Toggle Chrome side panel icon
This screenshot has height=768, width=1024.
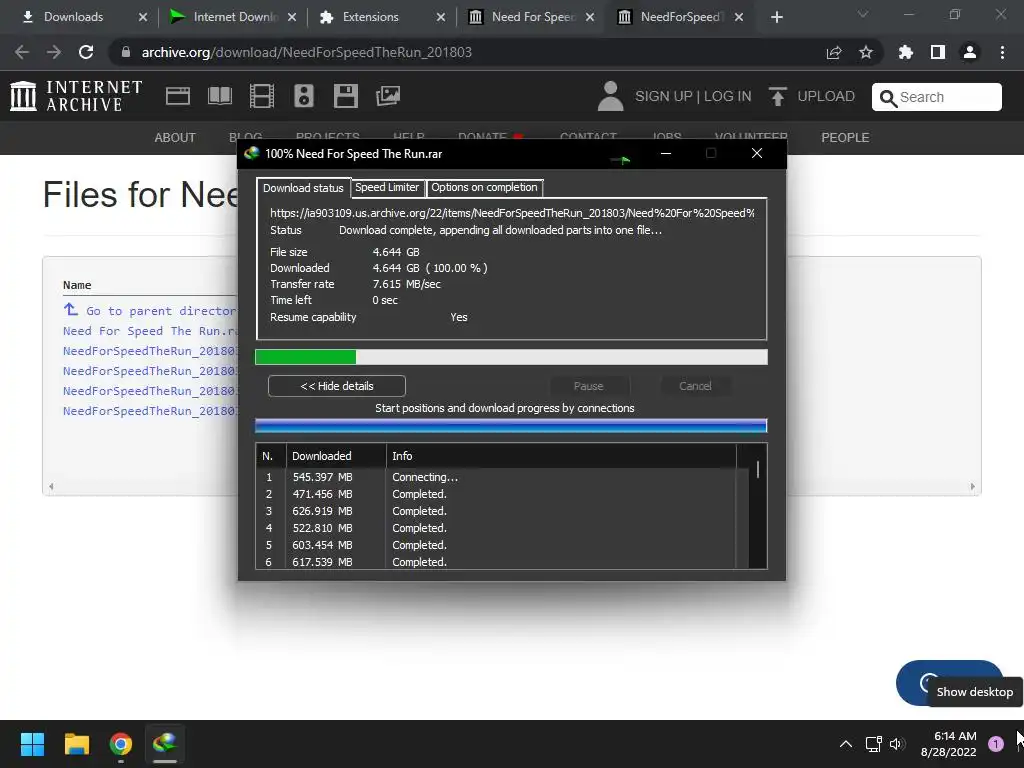(x=938, y=52)
